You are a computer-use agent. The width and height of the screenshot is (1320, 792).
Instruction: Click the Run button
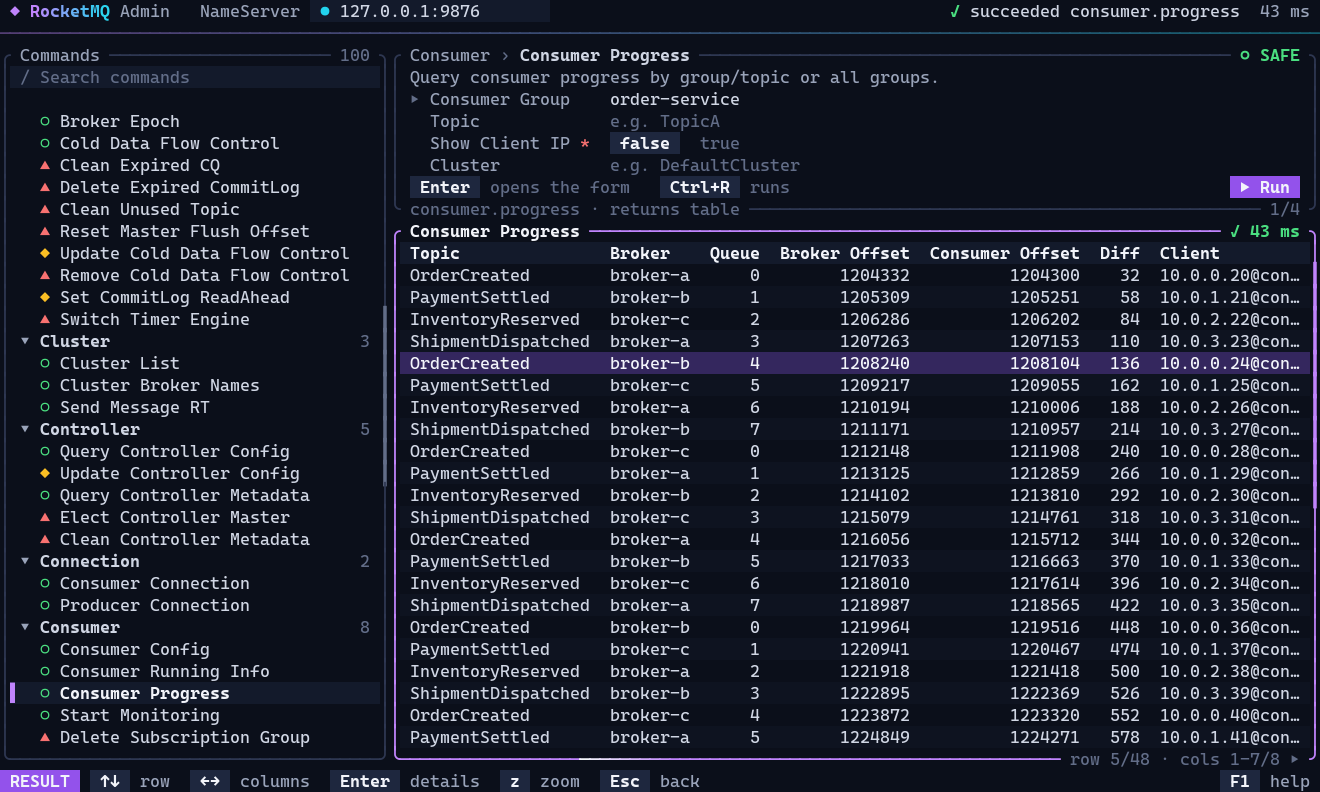pyautogui.click(x=1265, y=188)
